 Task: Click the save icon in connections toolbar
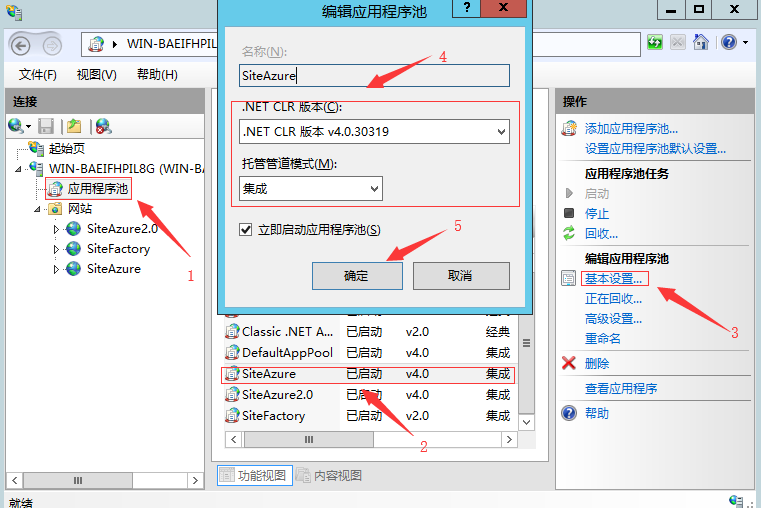point(46,126)
